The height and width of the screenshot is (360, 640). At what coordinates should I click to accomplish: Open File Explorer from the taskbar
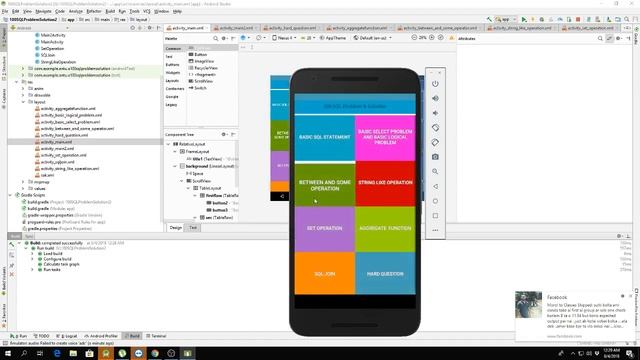(x=73, y=353)
